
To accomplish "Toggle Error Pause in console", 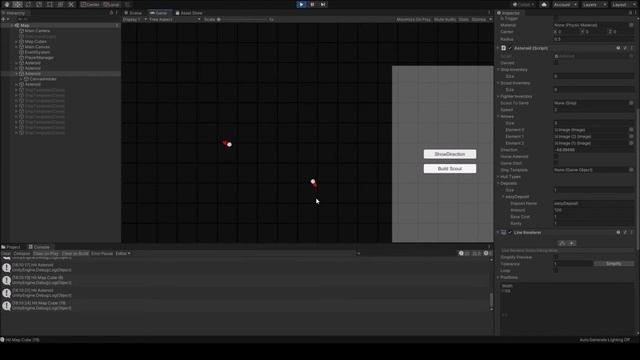I will pyautogui.click(x=102, y=253).
